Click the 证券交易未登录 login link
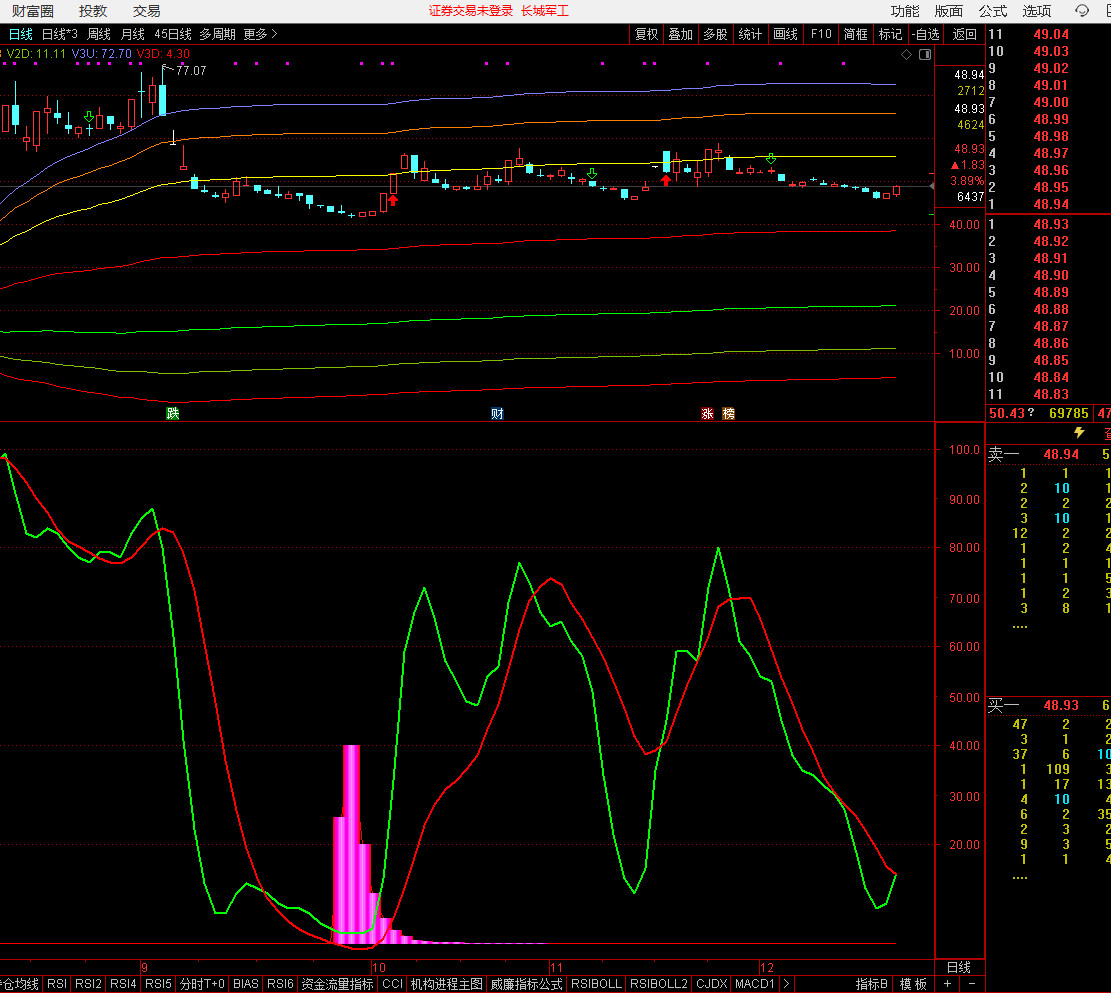The image size is (1111, 993). click(x=470, y=11)
